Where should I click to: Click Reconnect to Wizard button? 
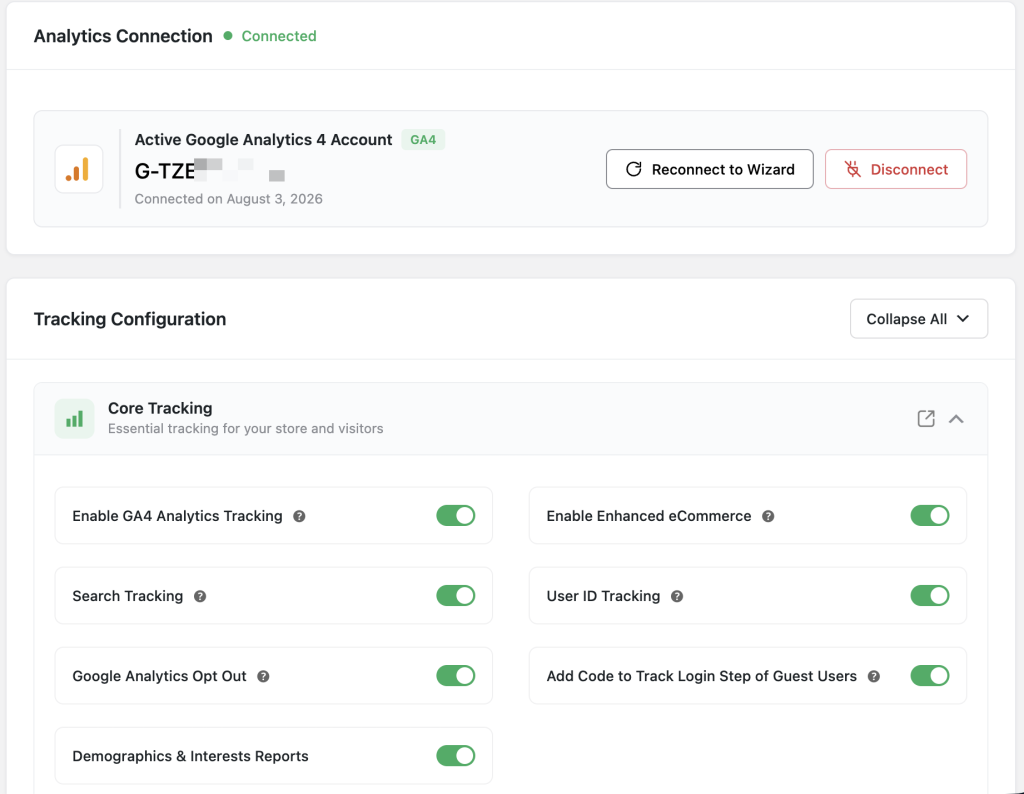pyautogui.click(x=709, y=169)
